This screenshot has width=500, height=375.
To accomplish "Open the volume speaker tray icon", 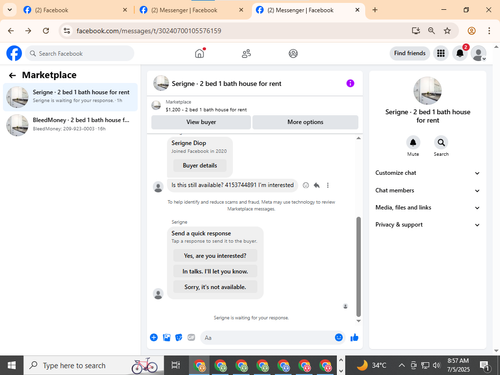I will (x=436, y=365).
